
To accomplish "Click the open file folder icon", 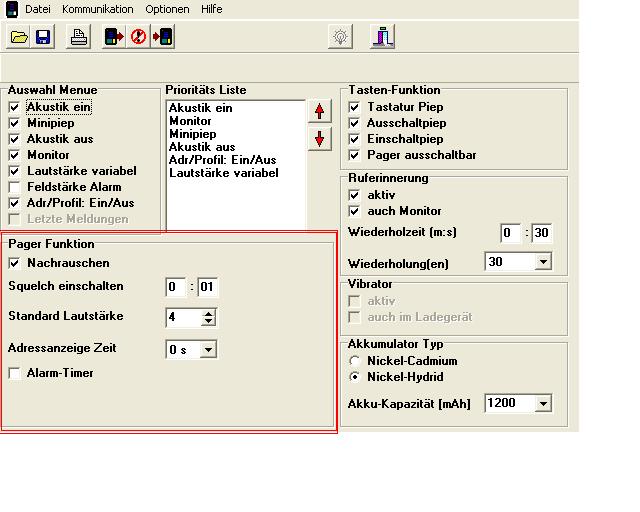I will [19, 37].
